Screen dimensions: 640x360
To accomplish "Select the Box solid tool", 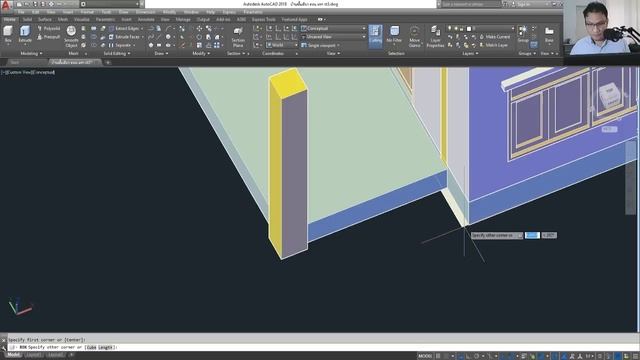I will (x=8, y=34).
